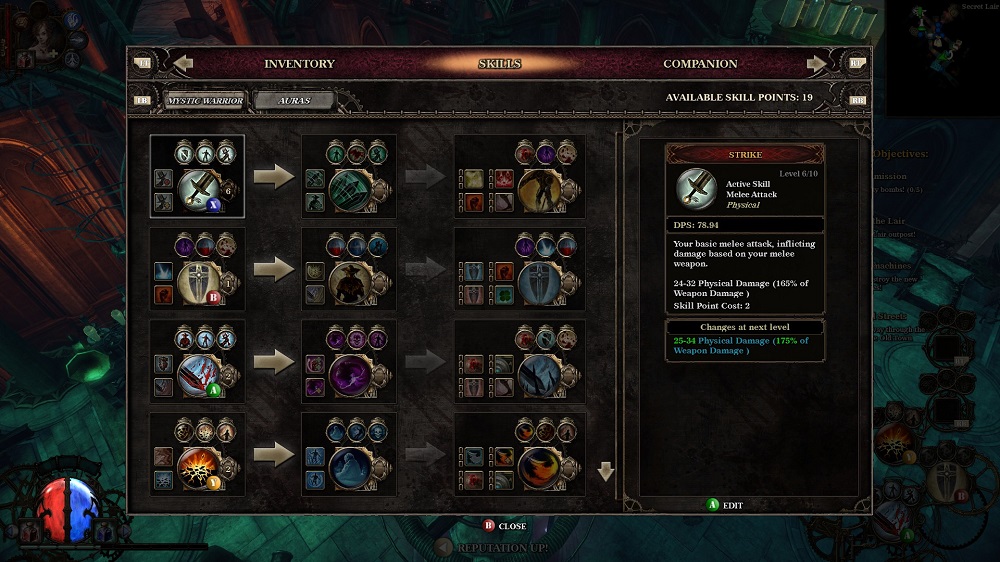Open the Inventory tab
Image resolution: width=1000 pixels, height=562 pixels.
click(299, 64)
